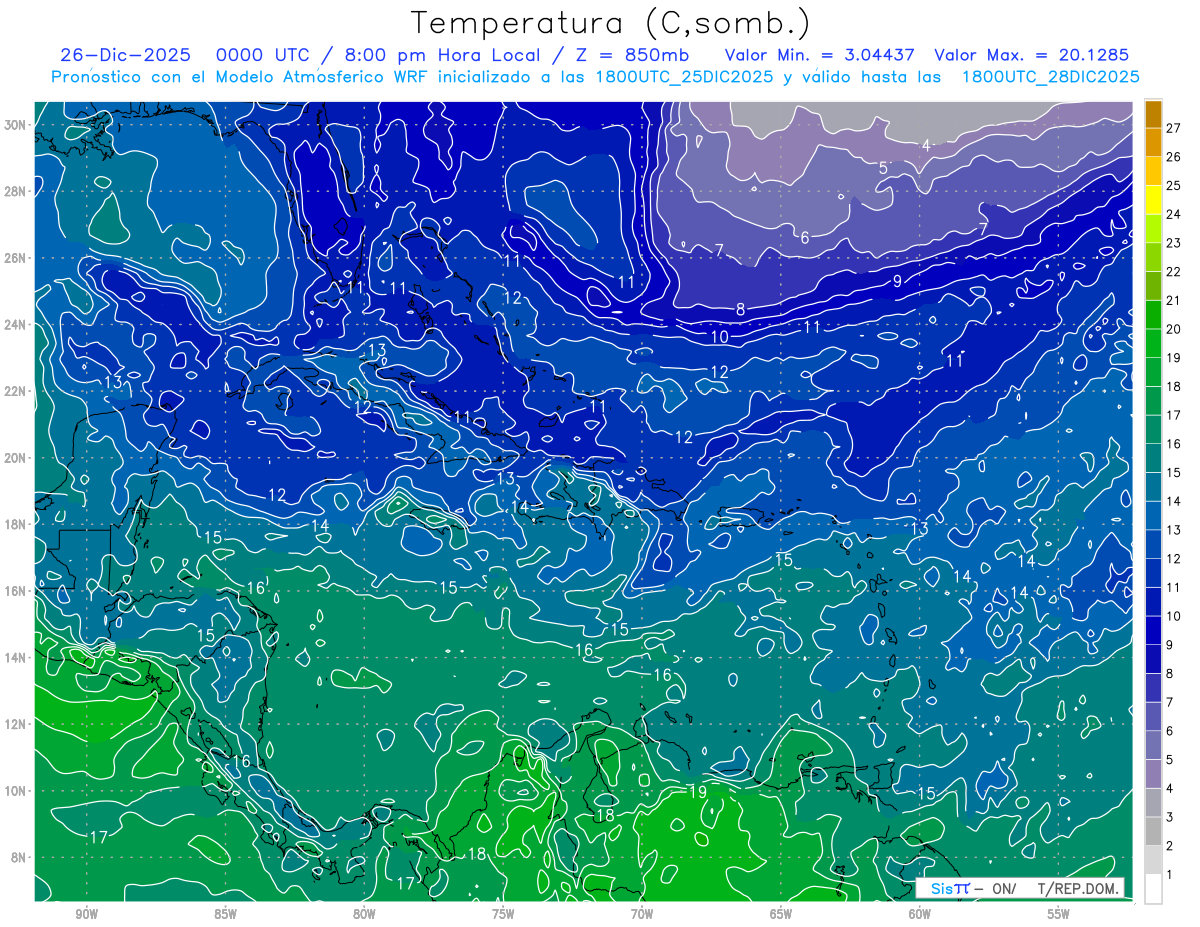Click the '12N' latitude axis label

pos(15,724)
